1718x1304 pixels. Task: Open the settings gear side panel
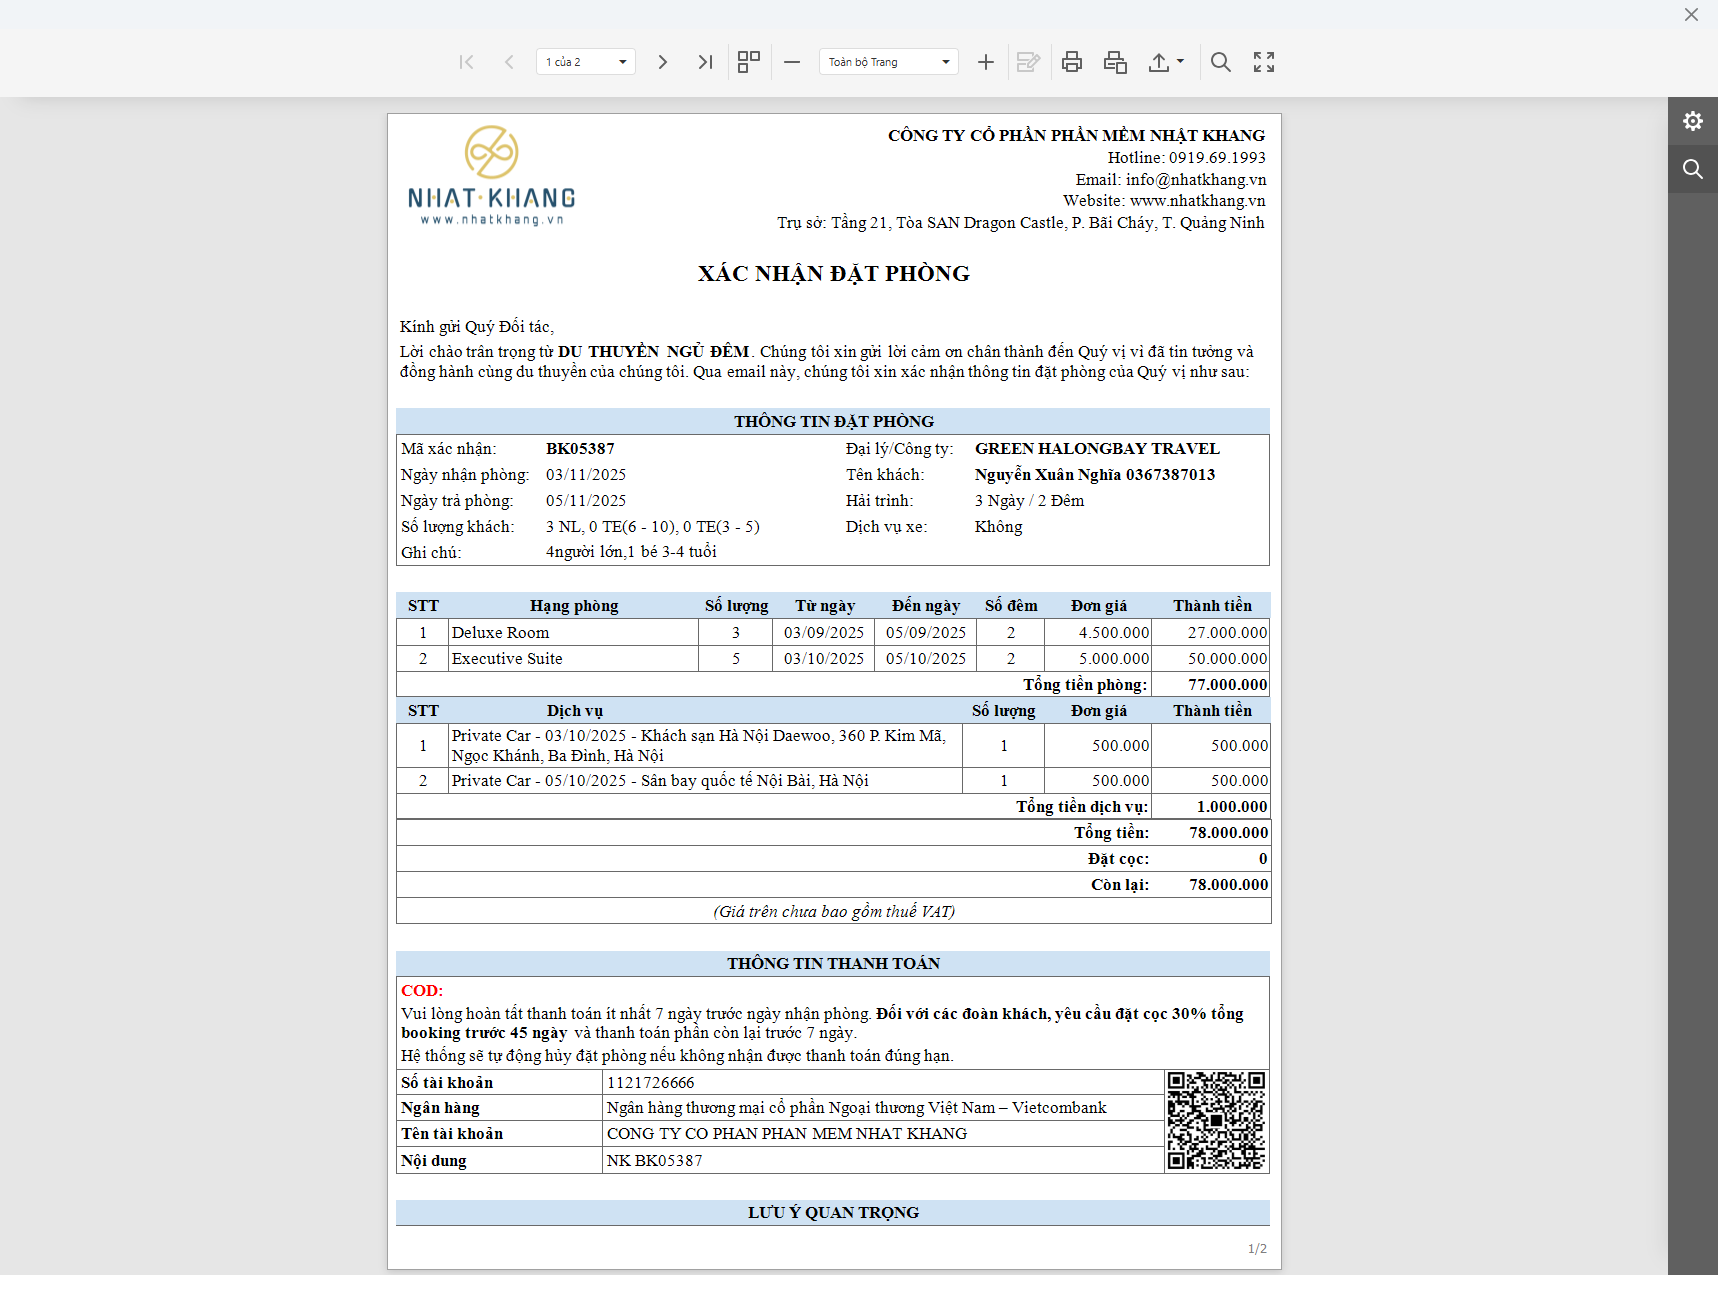click(x=1692, y=121)
